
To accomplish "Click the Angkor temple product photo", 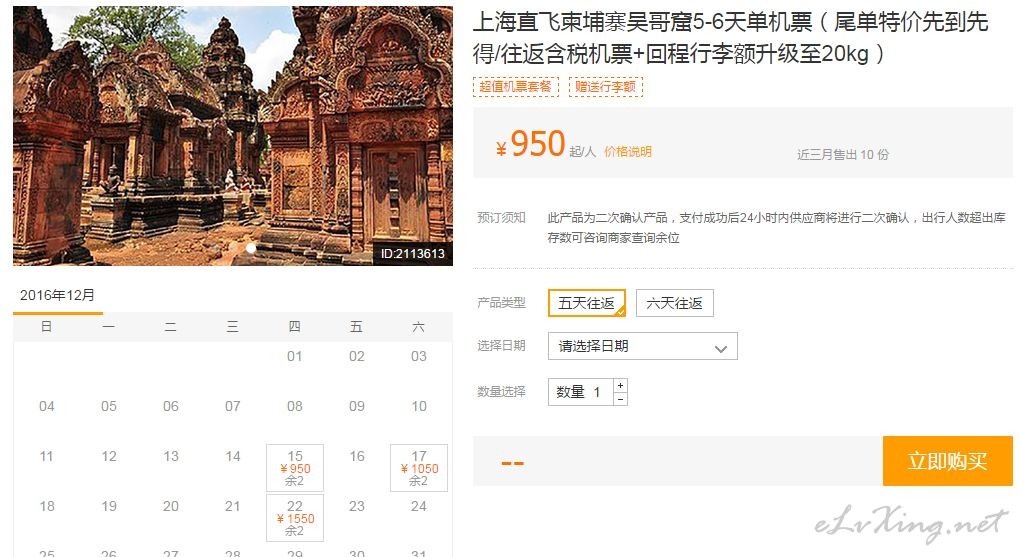I will tap(233, 136).
